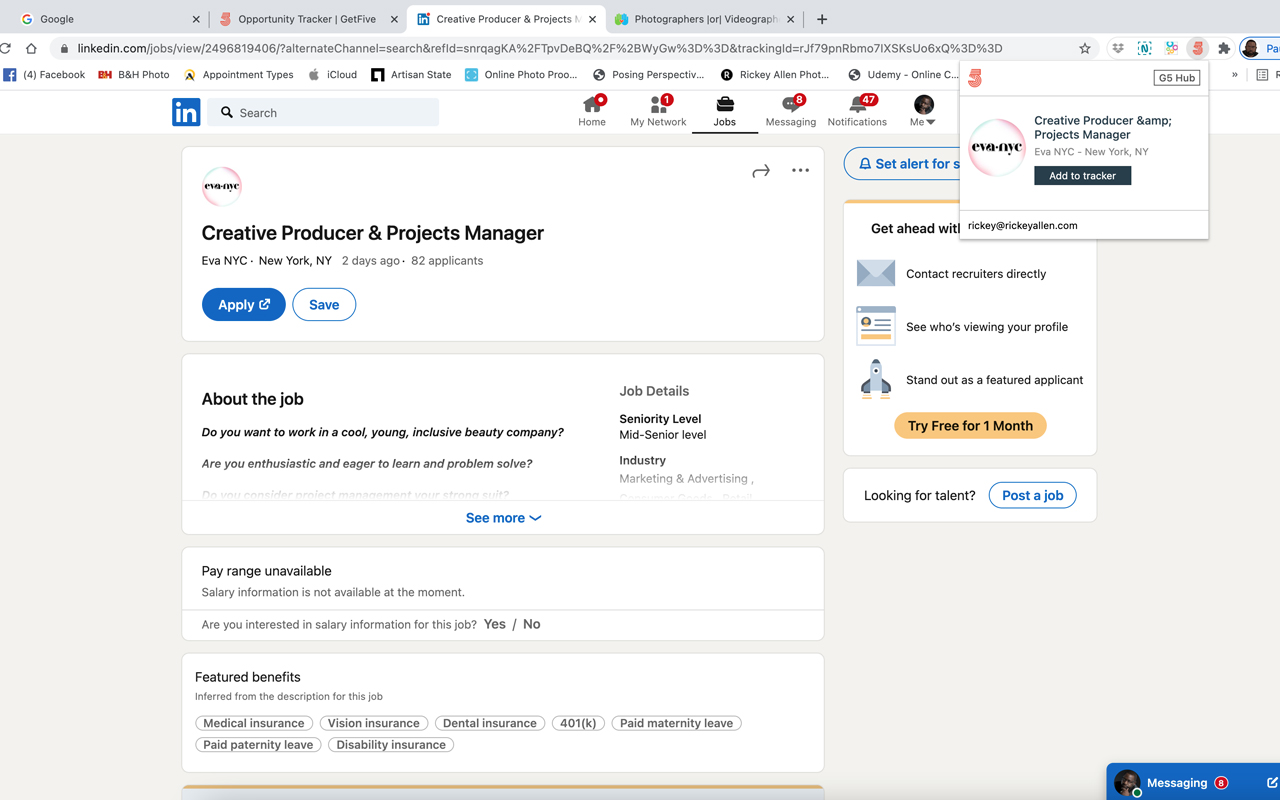Close the Google tab
The height and width of the screenshot is (800, 1280).
[196, 19]
